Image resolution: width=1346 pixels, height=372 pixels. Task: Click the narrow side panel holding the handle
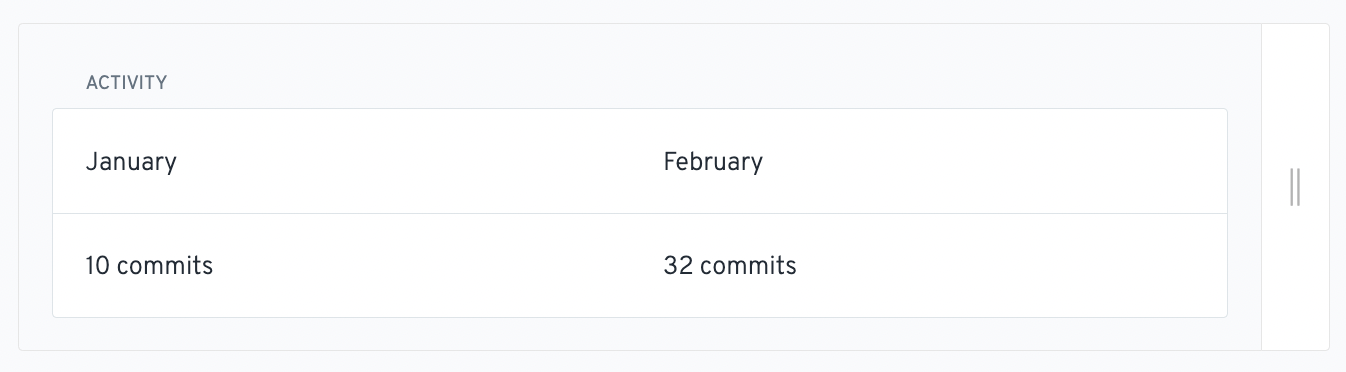(1296, 187)
